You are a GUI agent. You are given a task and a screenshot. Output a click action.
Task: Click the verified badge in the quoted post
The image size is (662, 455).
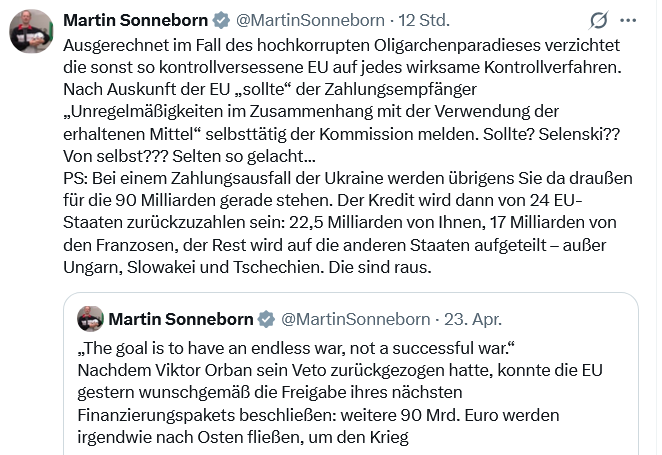click(x=266, y=319)
